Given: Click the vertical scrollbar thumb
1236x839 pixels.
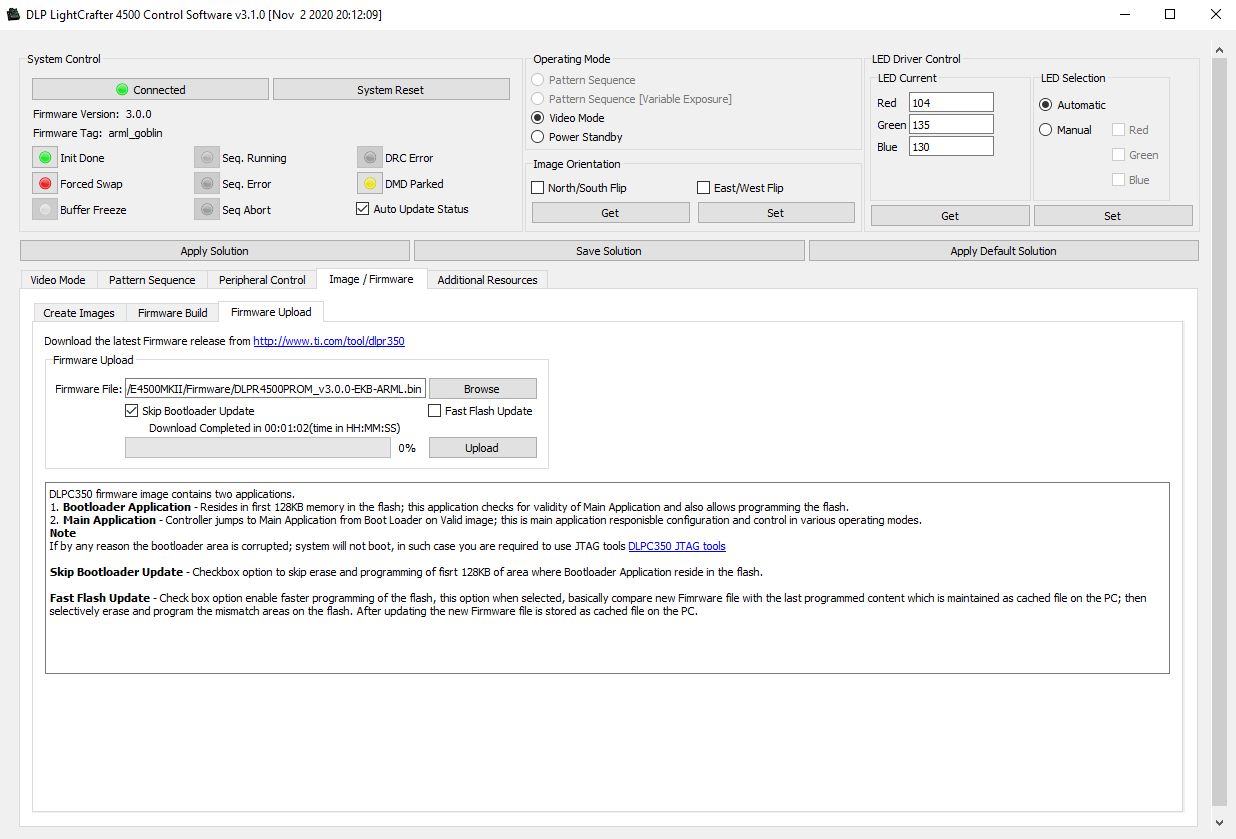Looking at the screenshot, I should click(x=1219, y=432).
